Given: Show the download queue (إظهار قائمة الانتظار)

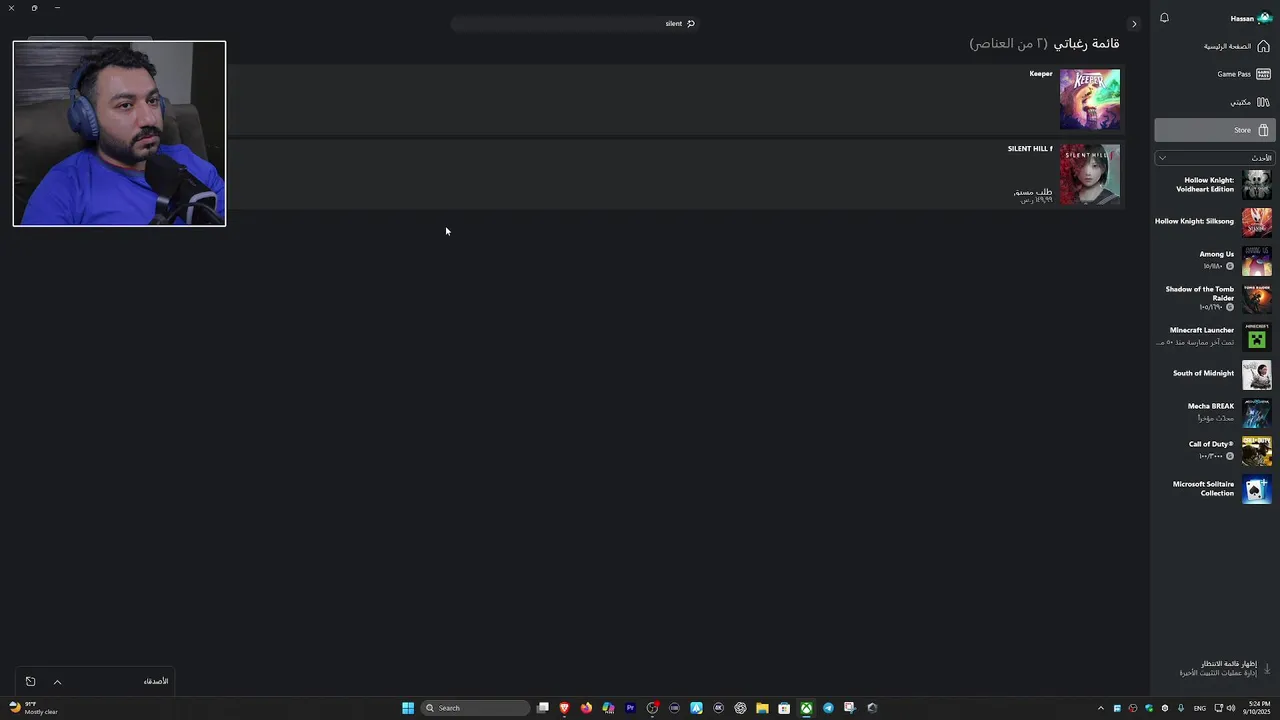Looking at the screenshot, I should (x=1228, y=663).
